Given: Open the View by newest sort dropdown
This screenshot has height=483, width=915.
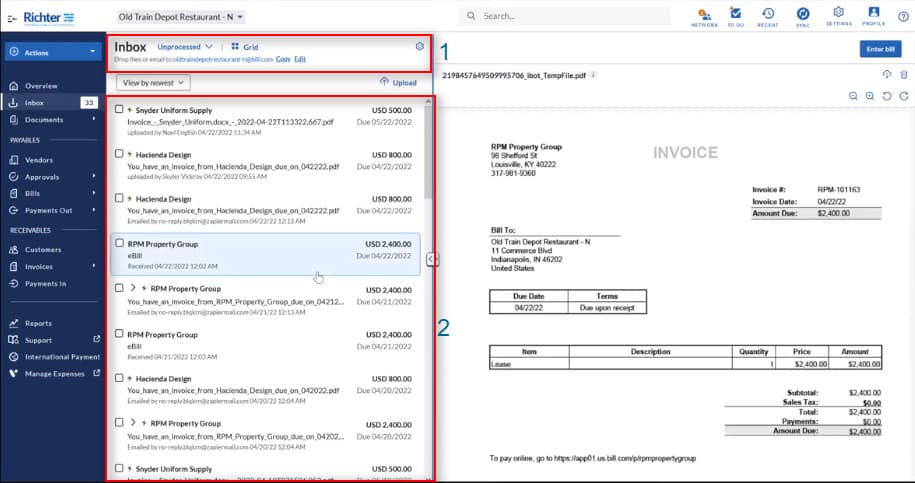Looking at the screenshot, I should coord(153,83).
